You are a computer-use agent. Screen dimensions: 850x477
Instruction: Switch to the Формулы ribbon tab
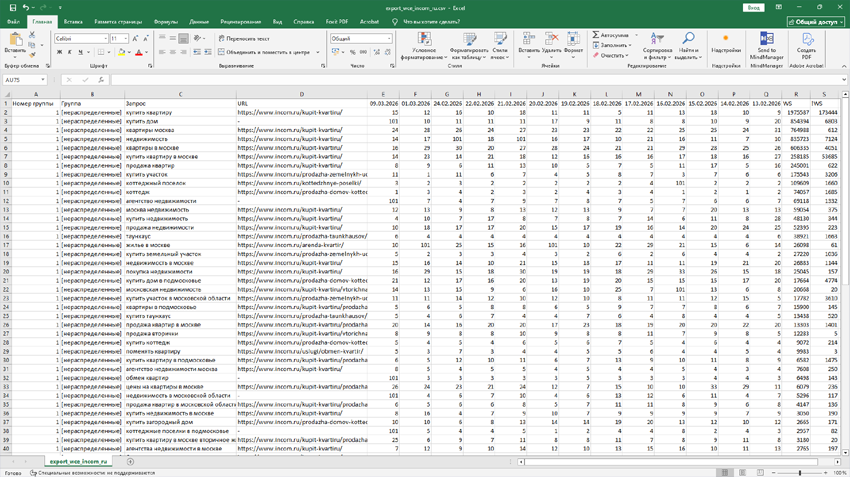(x=166, y=21)
